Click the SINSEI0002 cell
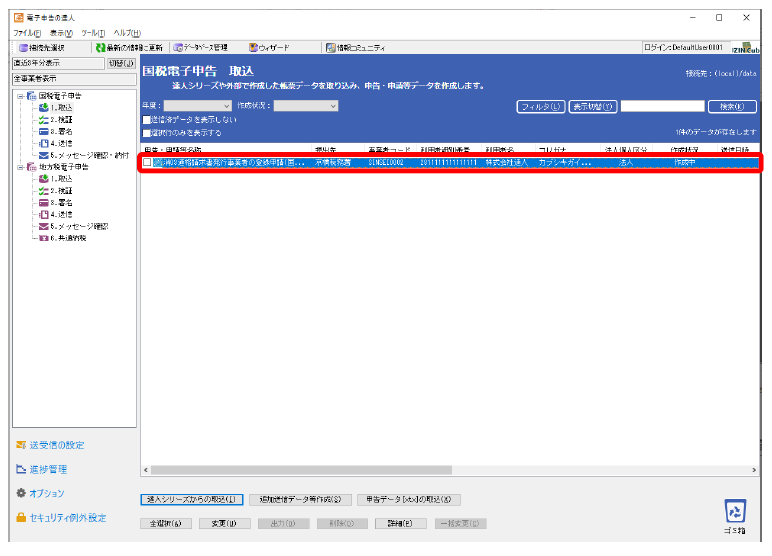Screen dimensions: 772x556 click(x=386, y=162)
